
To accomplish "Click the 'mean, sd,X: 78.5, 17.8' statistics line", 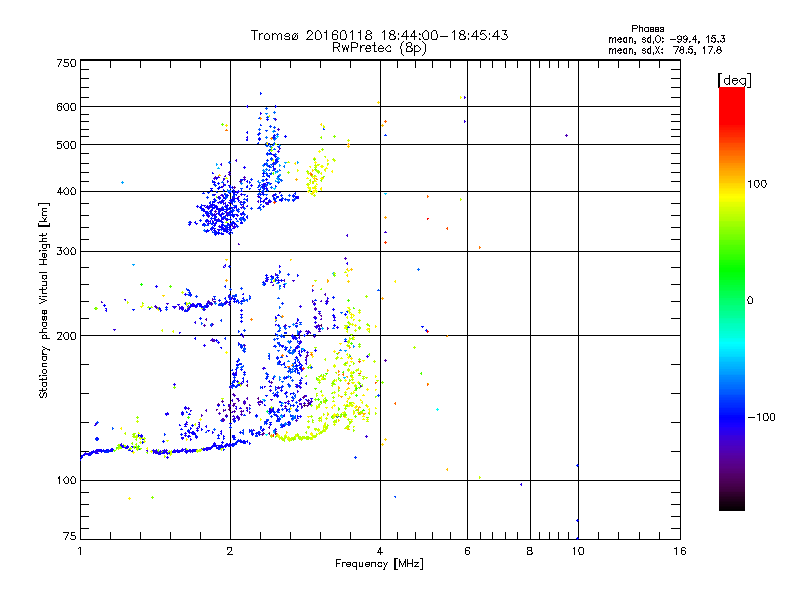I will [x=665, y=50].
